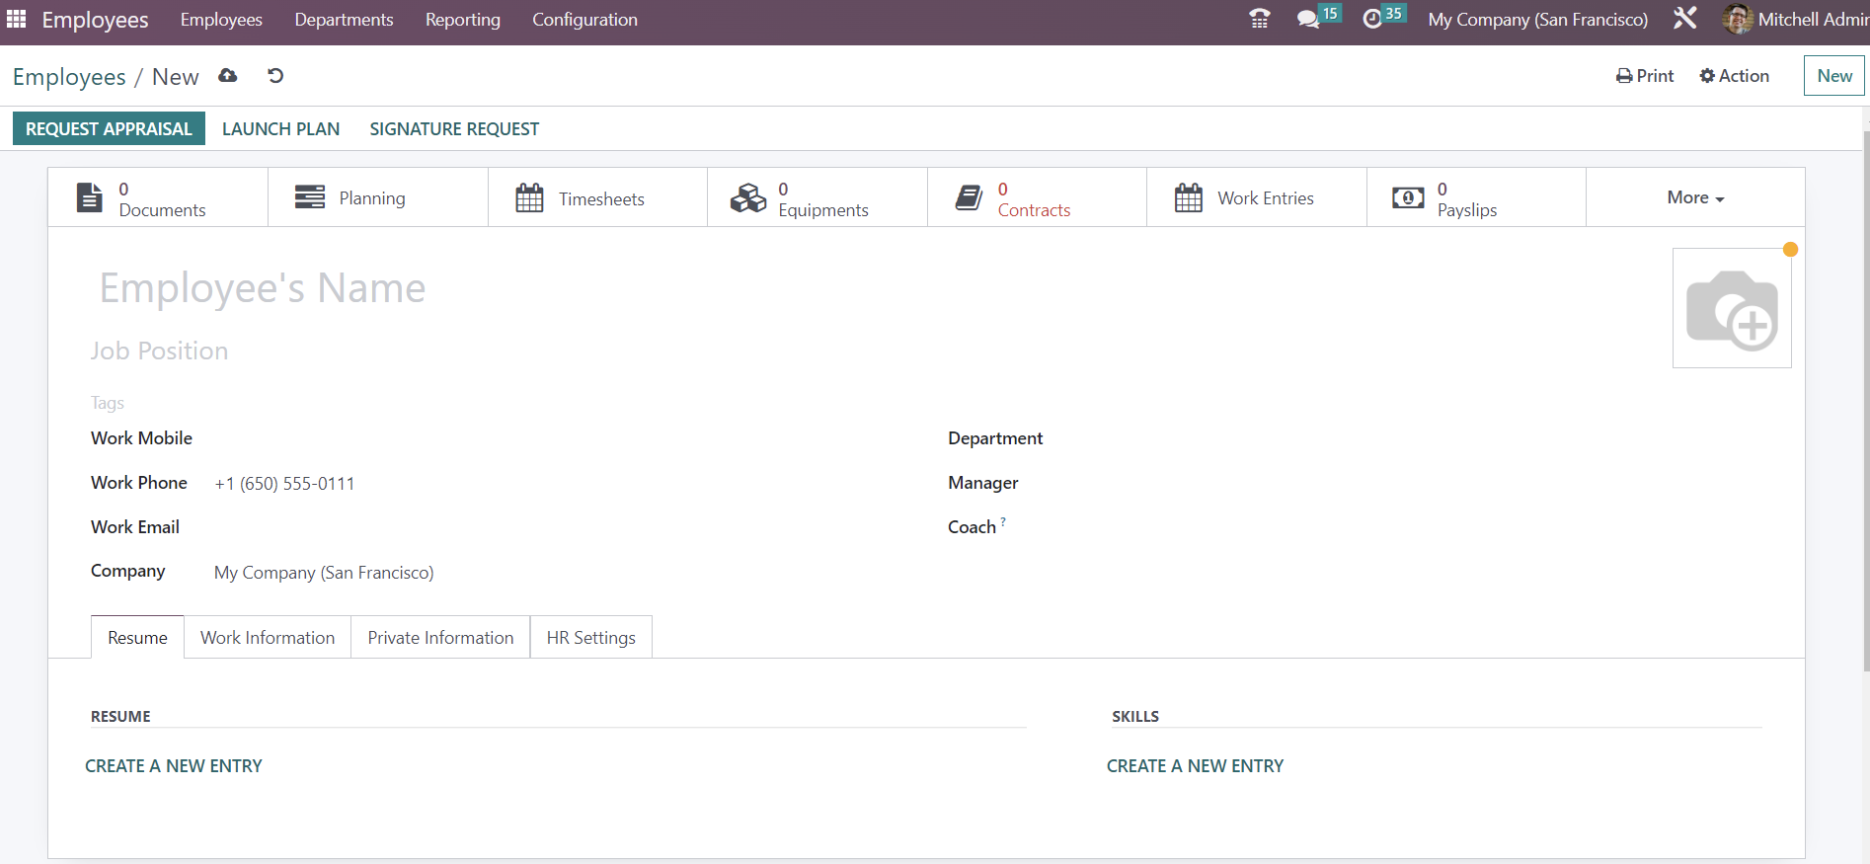1870x864 pixels.
Task: Open the apps grid menu icon
Action: coord(16,19)
